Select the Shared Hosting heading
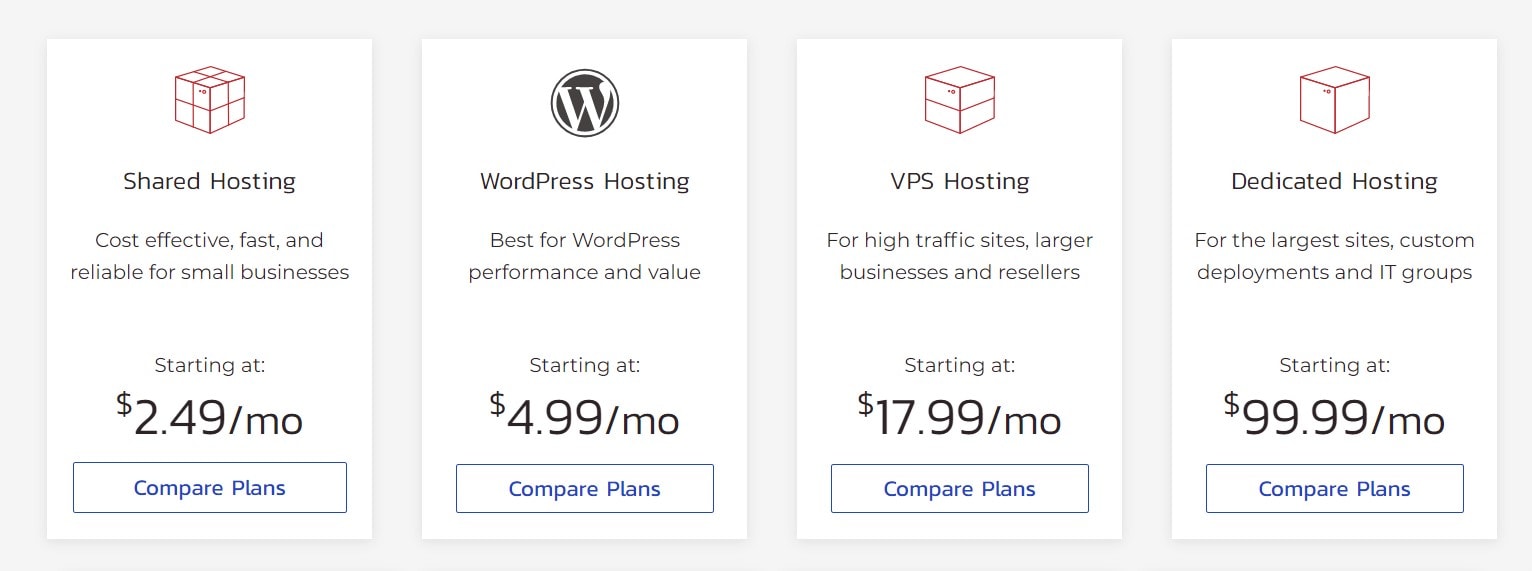The height and width of the screenshot is (571, 1532). pyautogui.click(x=210, y=181)
